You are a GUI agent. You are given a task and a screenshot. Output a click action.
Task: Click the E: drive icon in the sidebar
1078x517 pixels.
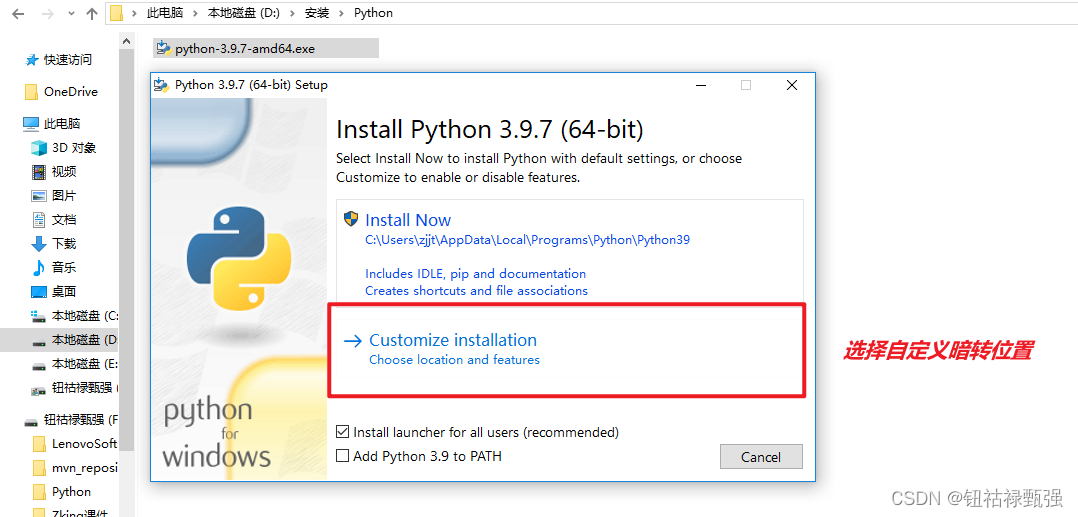coord(39,364)
